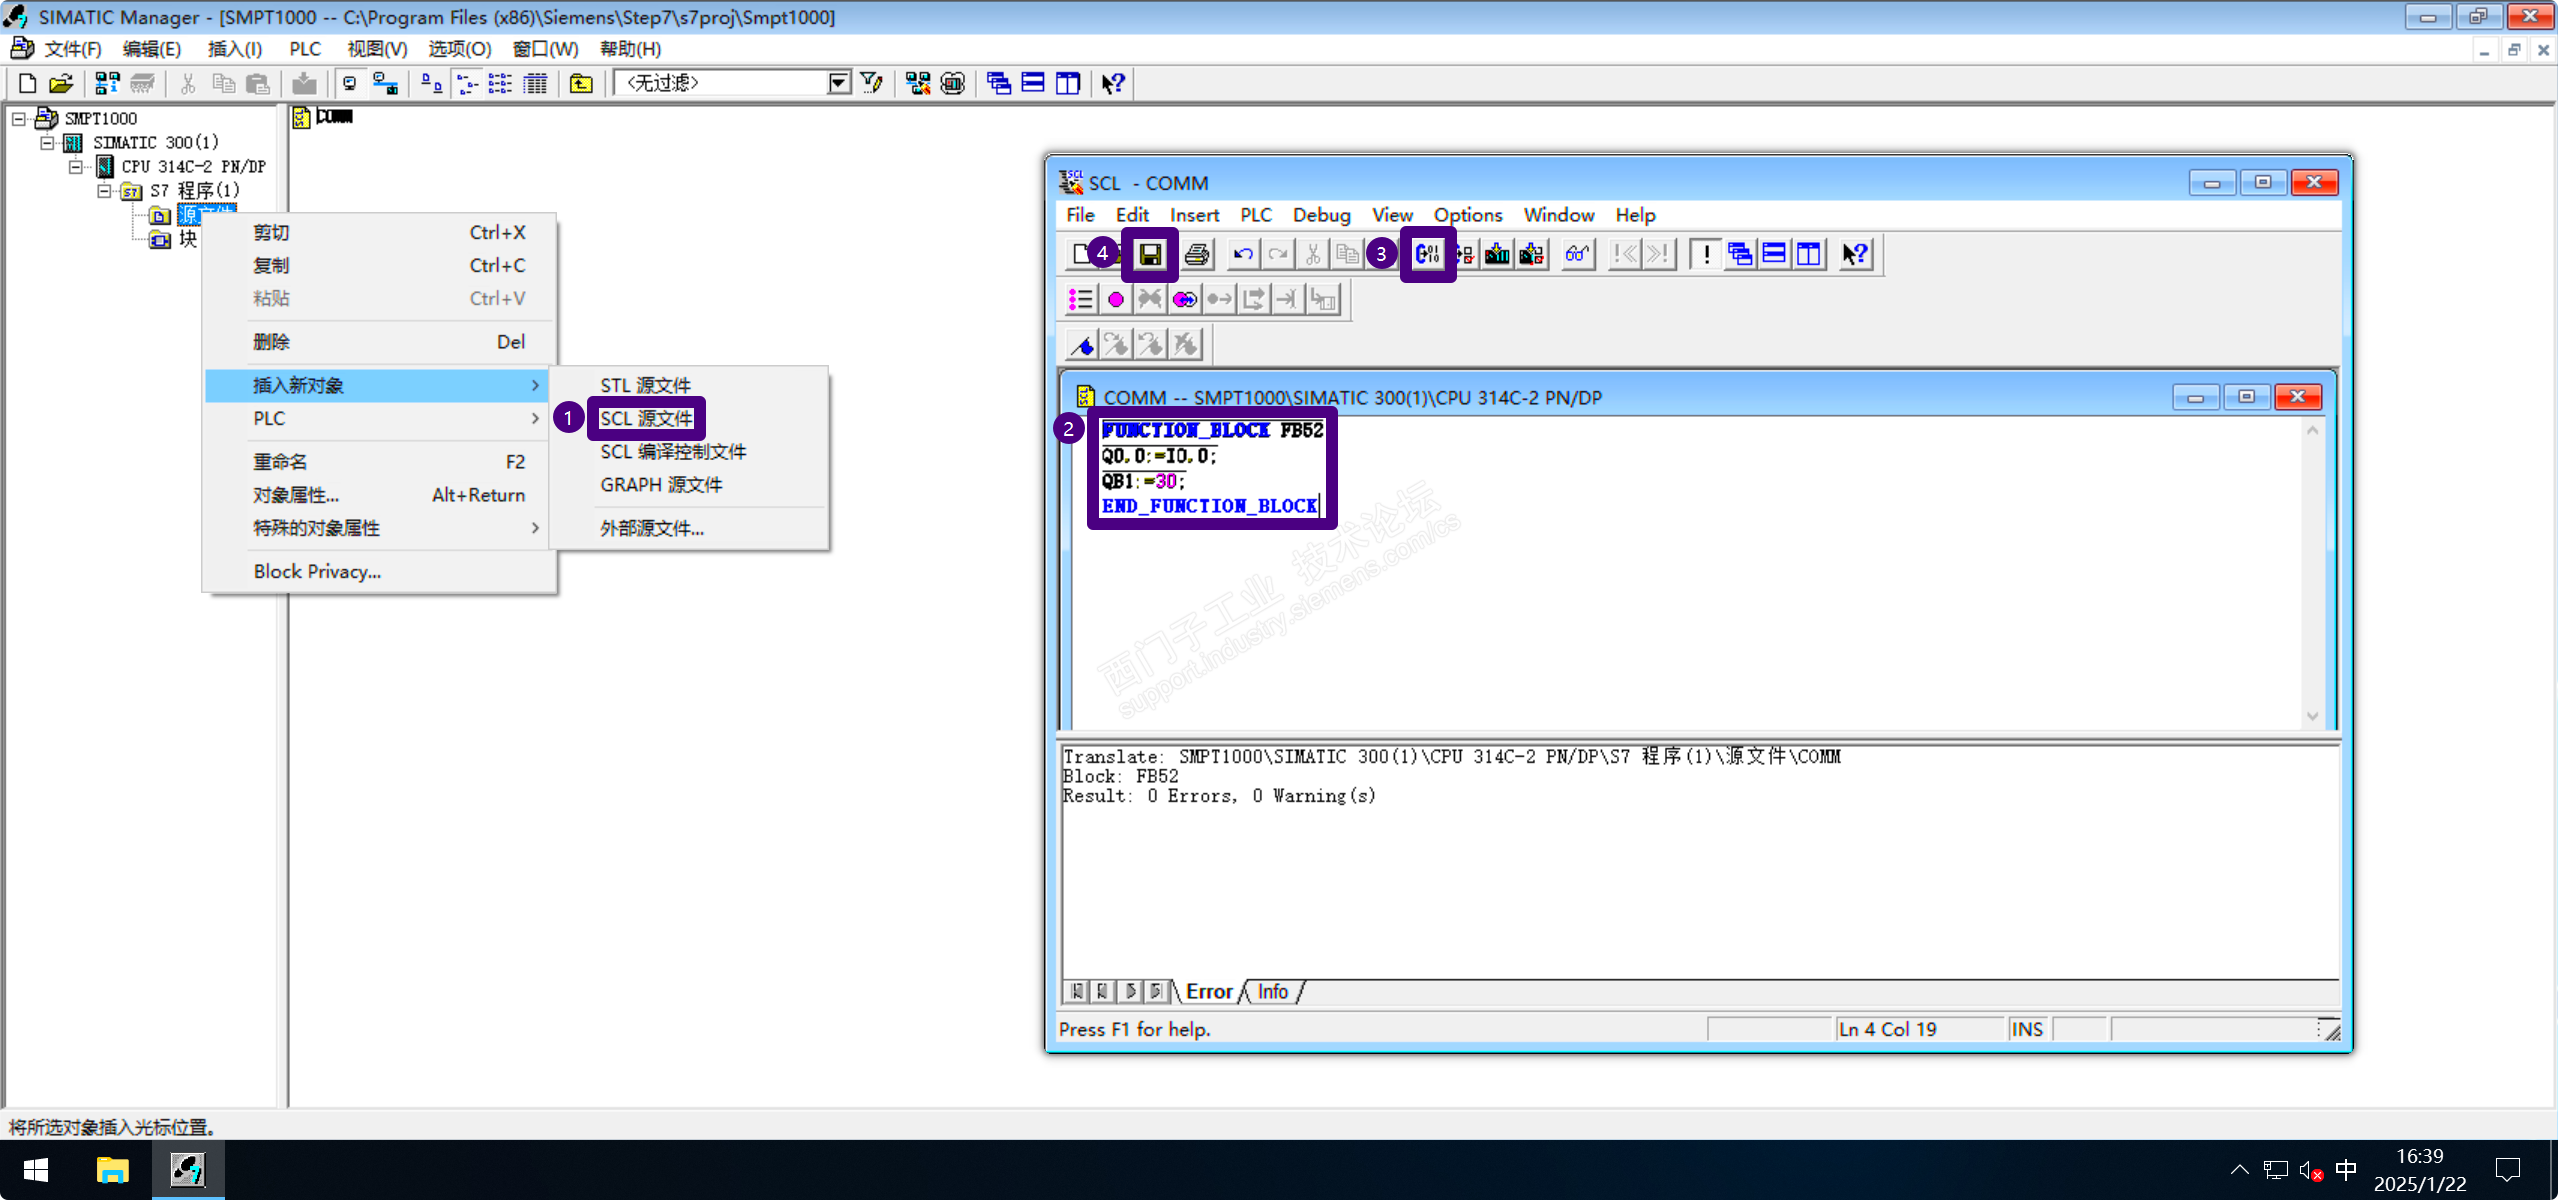Click the Undo arrow in SCL toolbar
The image size is (2558, 1200).
click(x=1243, y=254)
